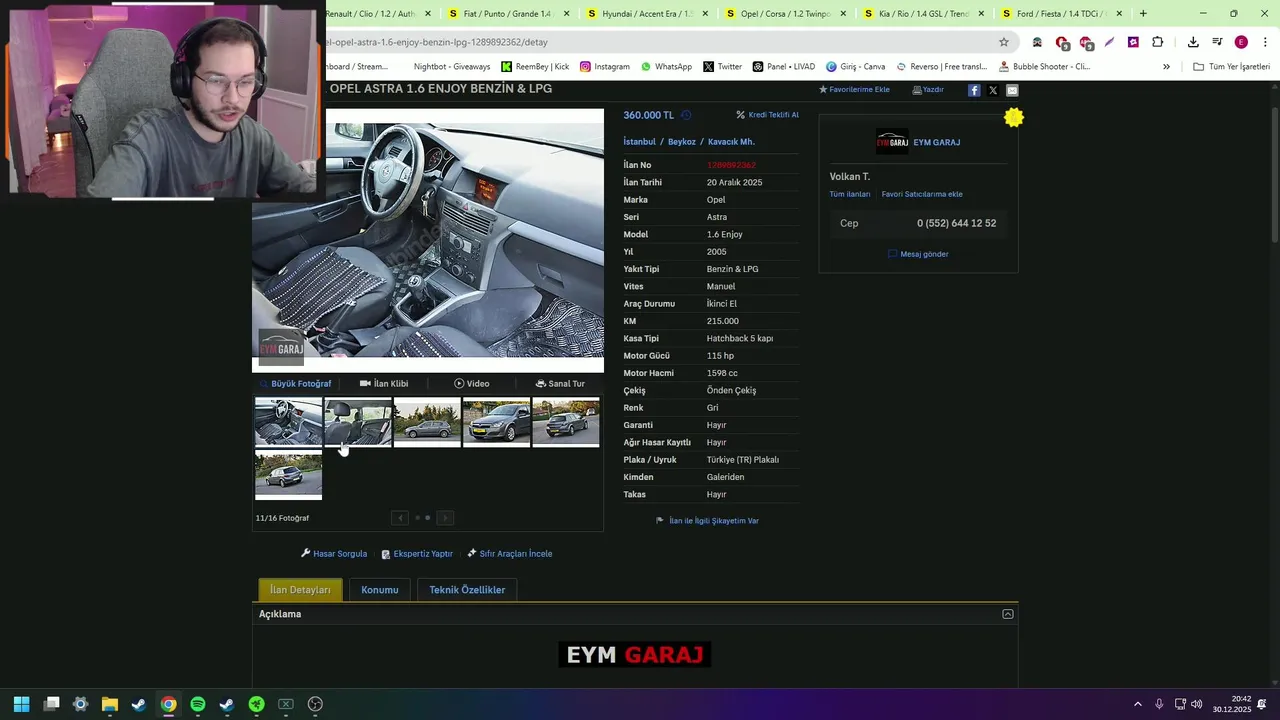Open the Windows Start menu

tap(22, 704)
